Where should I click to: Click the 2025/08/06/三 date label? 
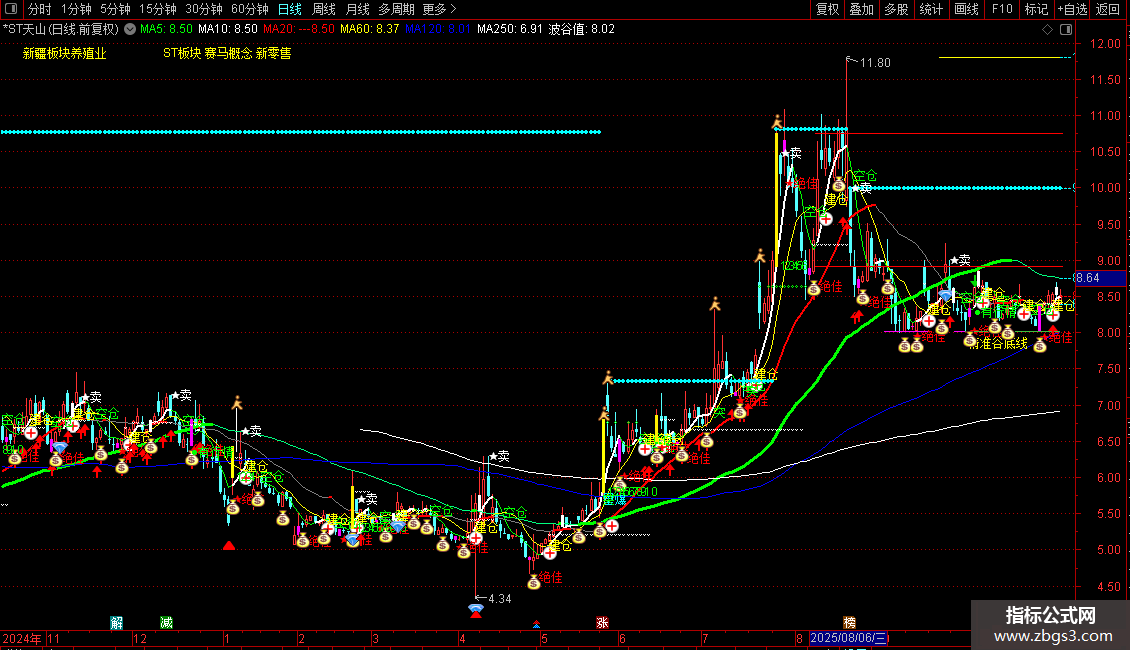coord(850,638)
